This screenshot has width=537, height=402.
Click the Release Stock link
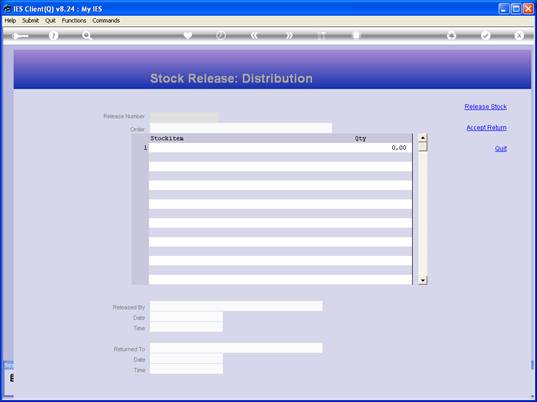485,106
